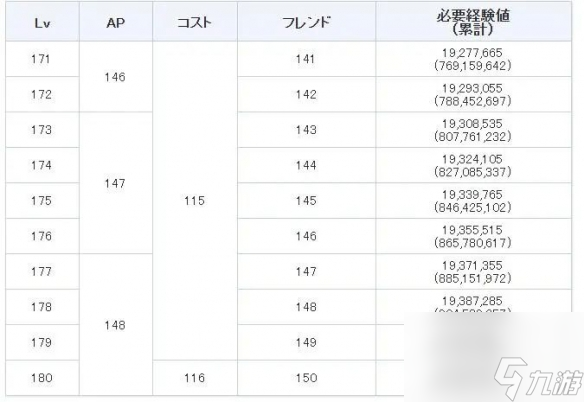This screenshot has width=584, height=402.
Task: Select the friend value 141 cell
Action: point(307,59)
